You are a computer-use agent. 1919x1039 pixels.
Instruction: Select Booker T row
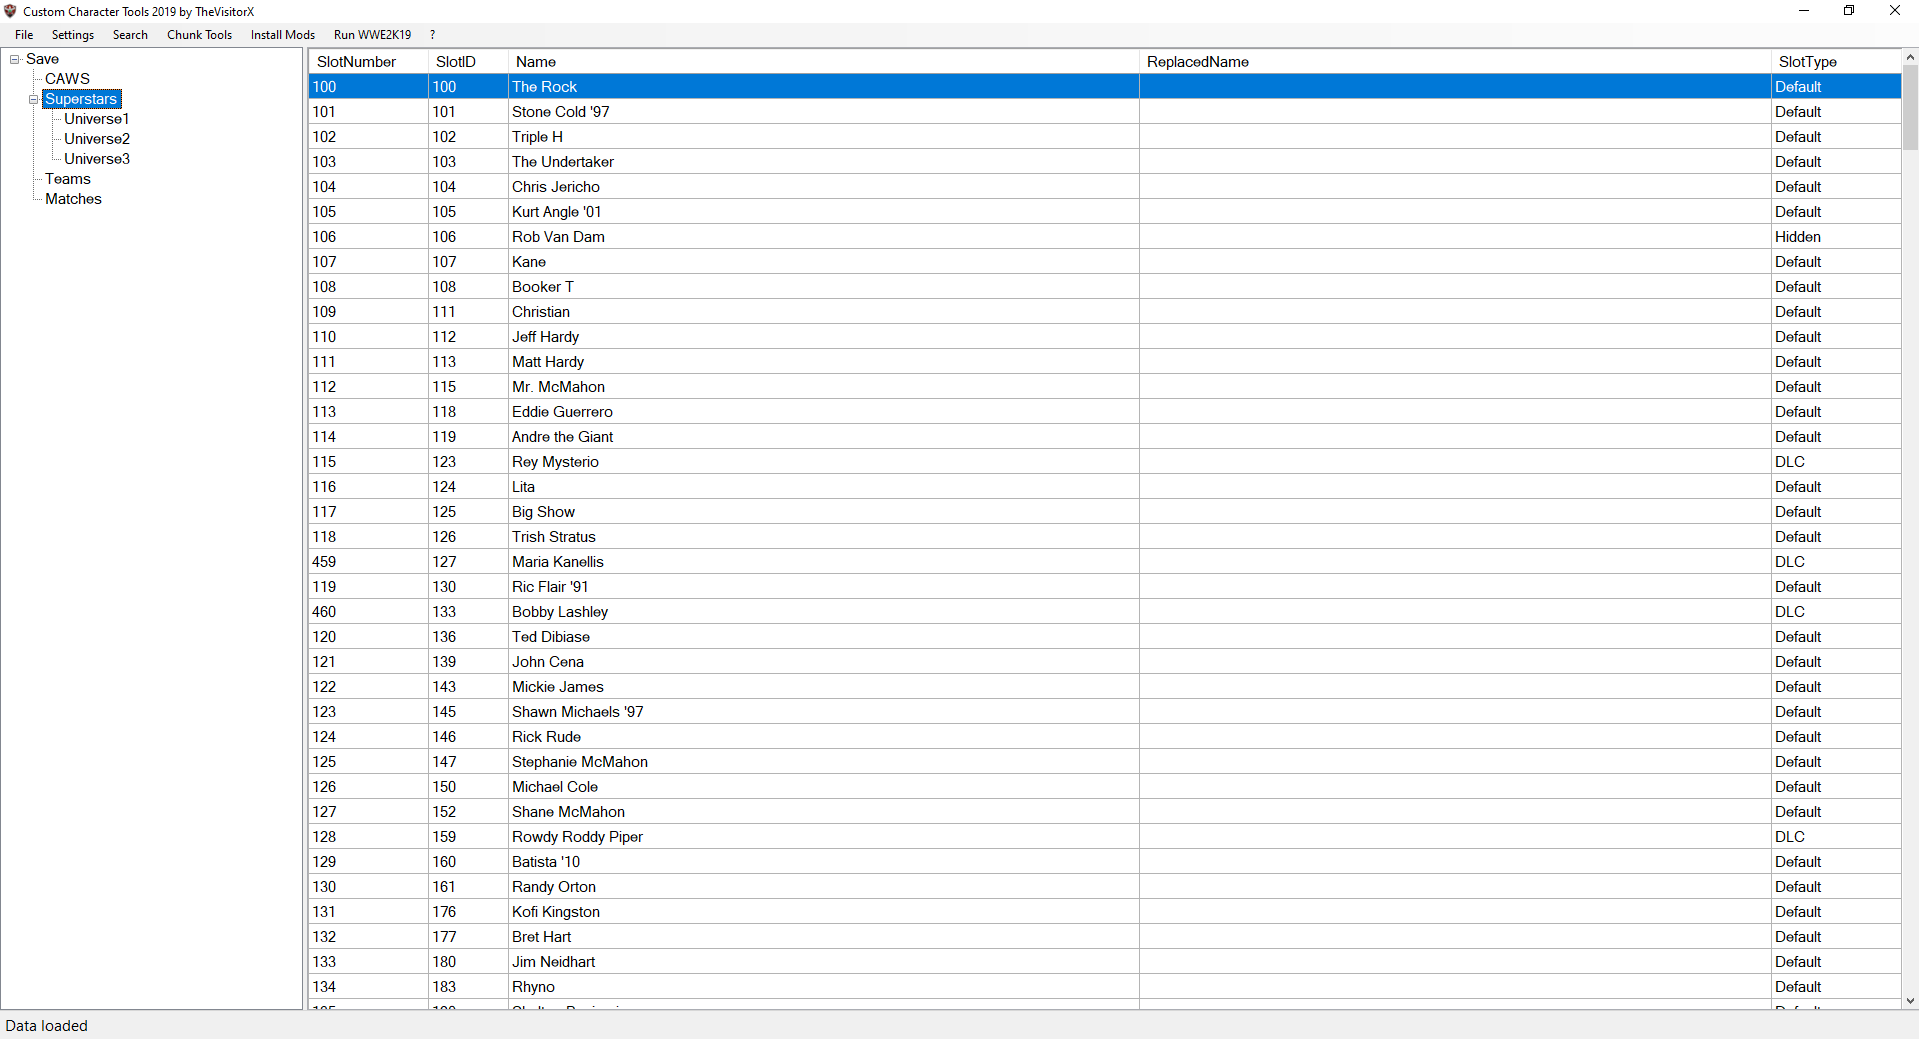[x=1104, y=287]
